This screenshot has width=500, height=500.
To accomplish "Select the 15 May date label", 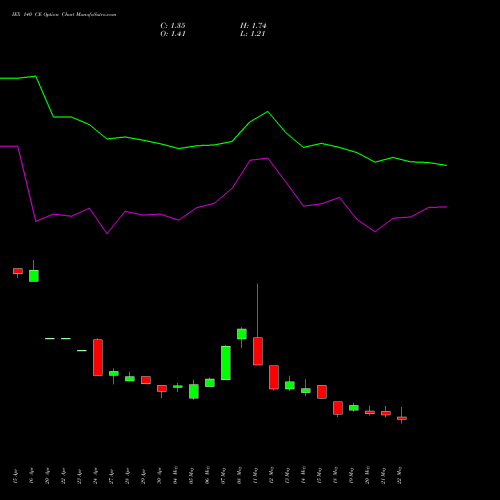I will click(x=319, y=475).
